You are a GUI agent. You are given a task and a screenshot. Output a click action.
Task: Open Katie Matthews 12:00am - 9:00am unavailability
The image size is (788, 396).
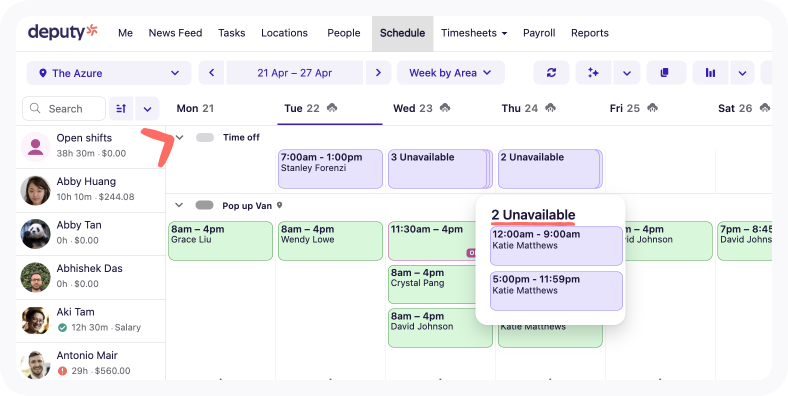tap(556, 246)
